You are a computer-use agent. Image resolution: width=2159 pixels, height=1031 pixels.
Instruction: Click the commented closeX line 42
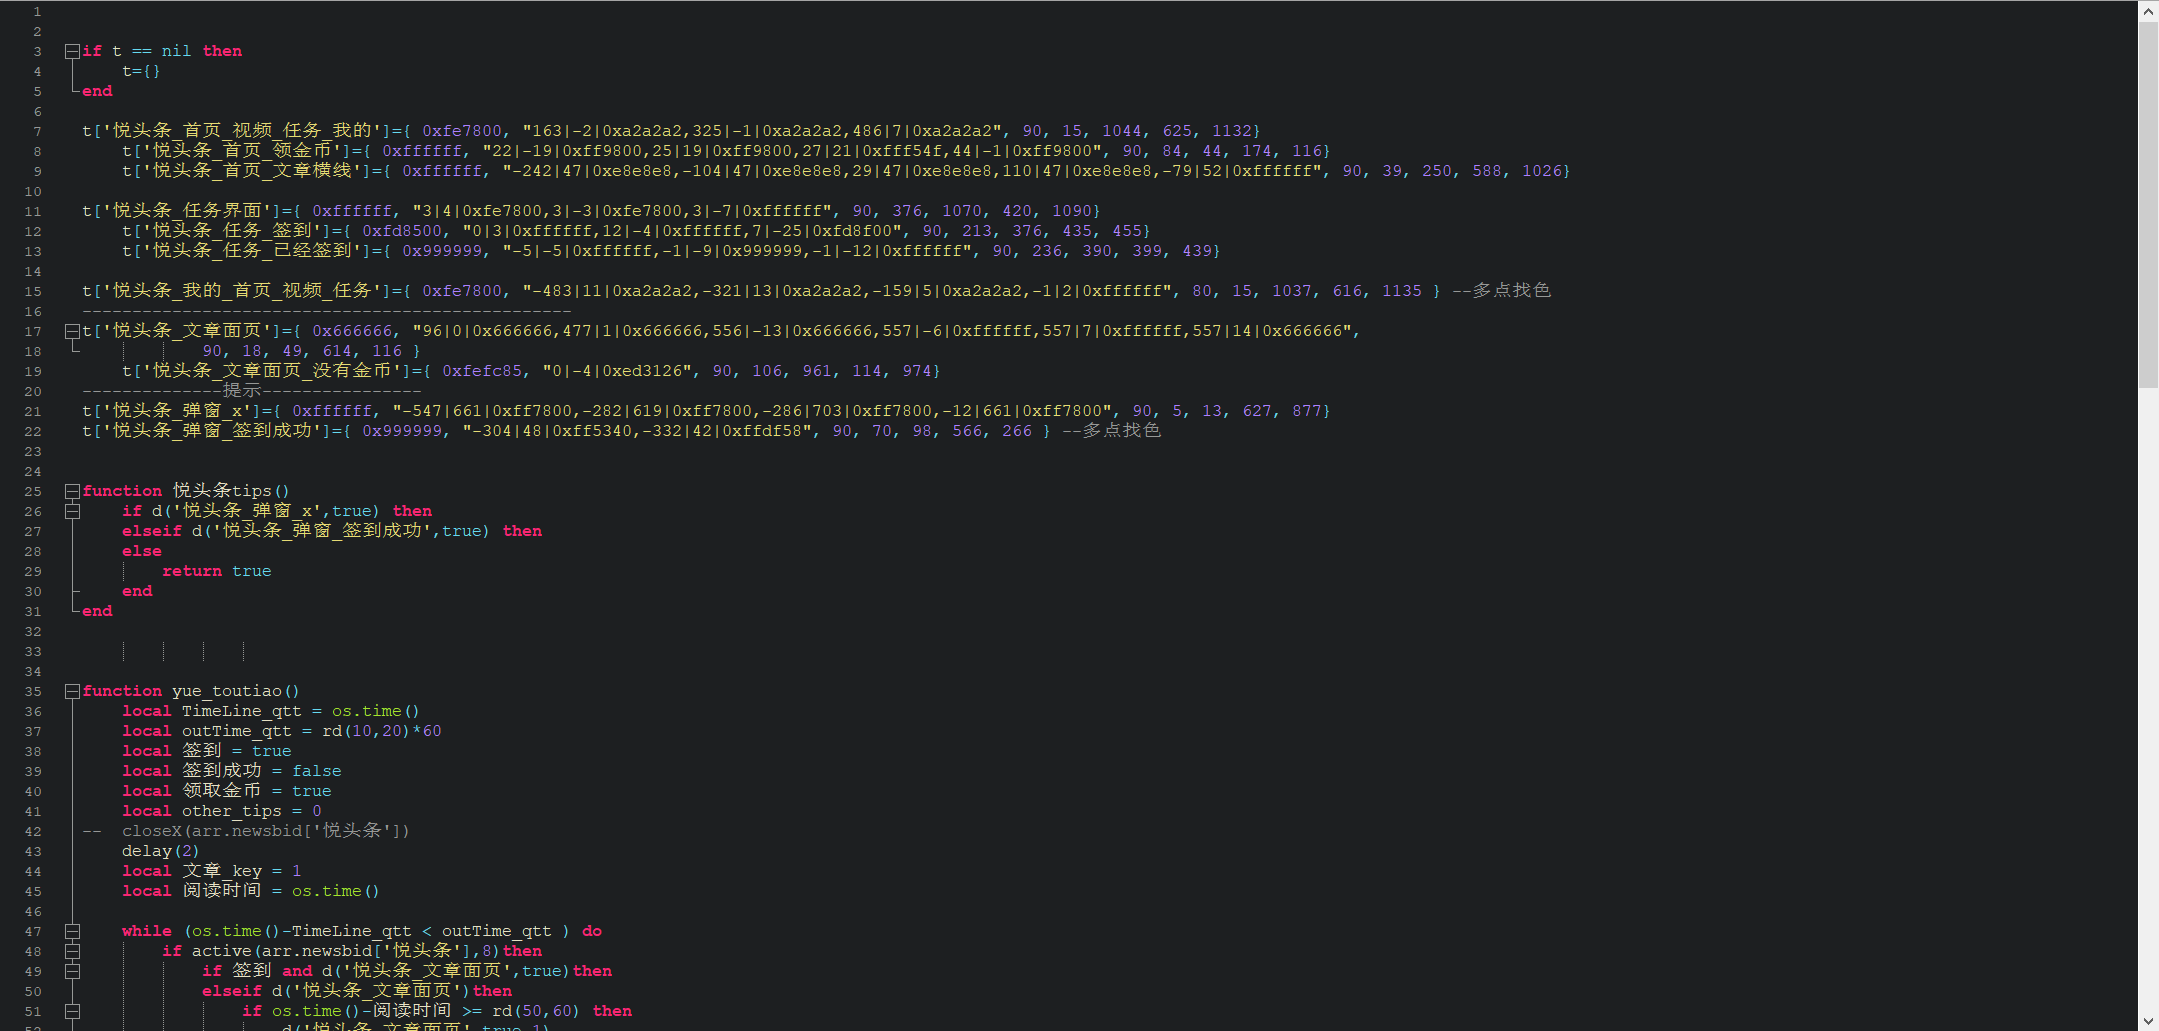click(246, 831)
